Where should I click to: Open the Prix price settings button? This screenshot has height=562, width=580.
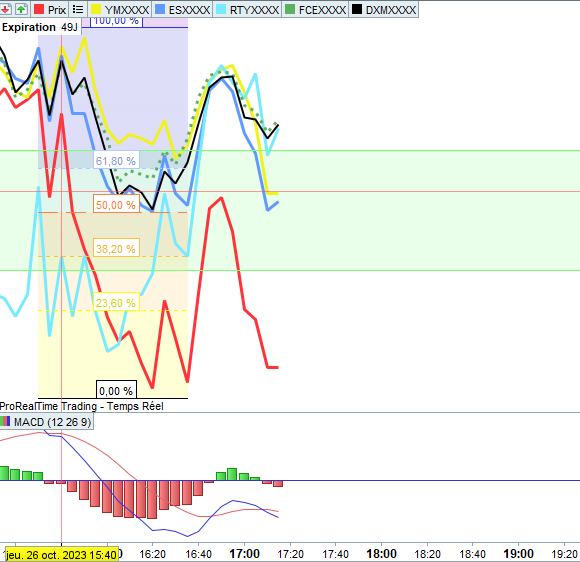(49, 10)
